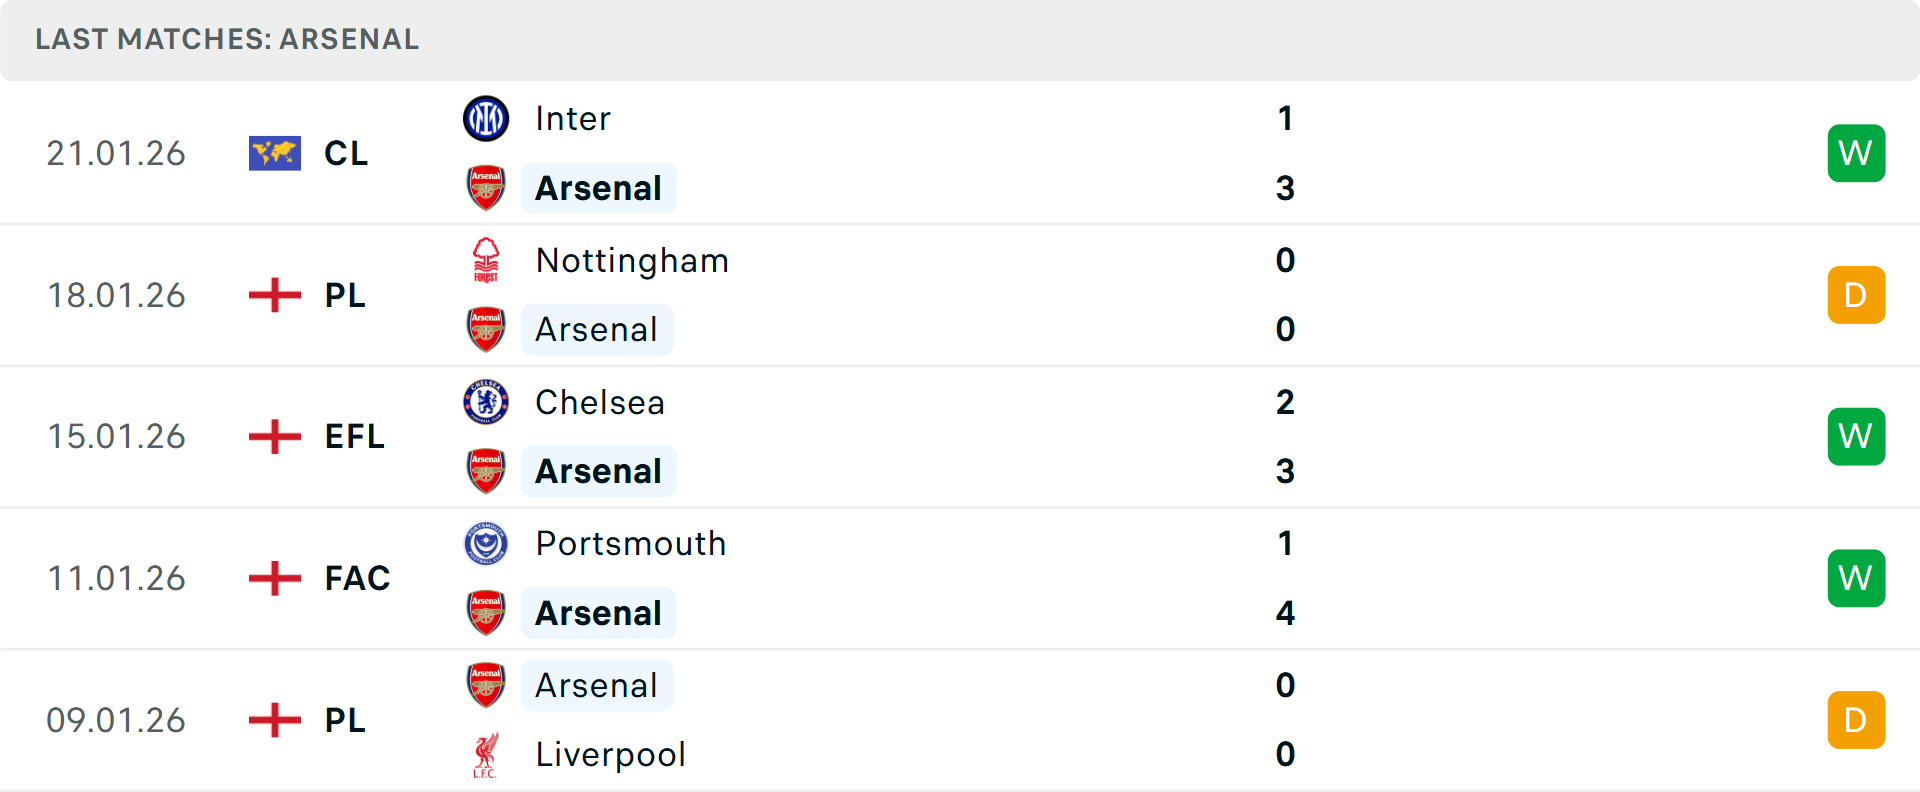The width and height of the screenshot is (1920, 792).
Task: Click the Inter club crest icon
Action: click(x=486, y=119)
